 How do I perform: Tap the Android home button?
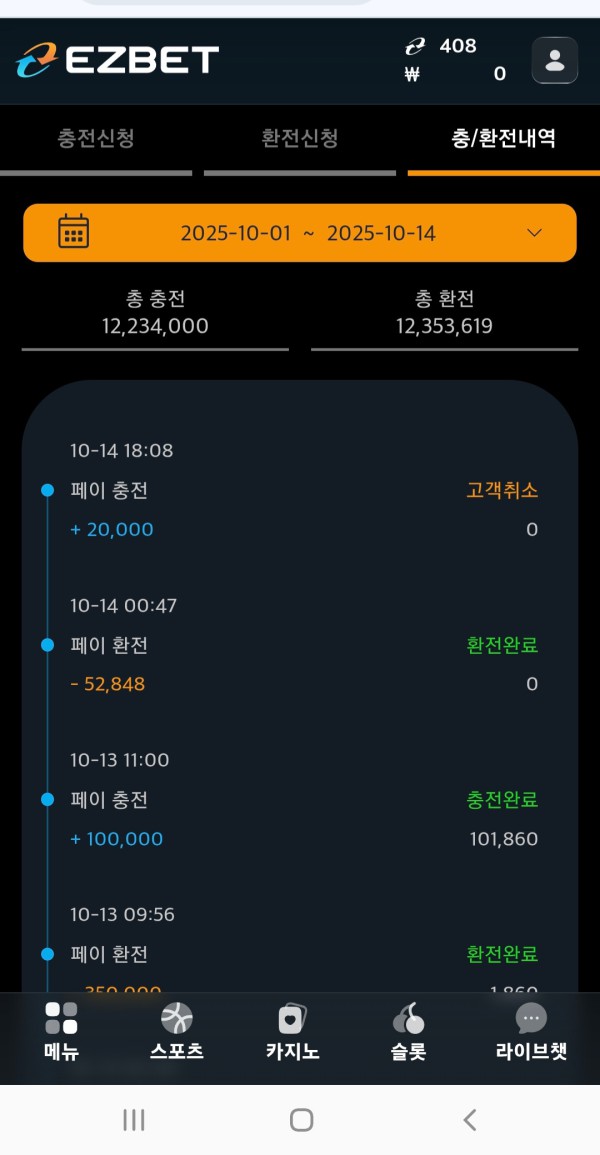coord(301,1120)
